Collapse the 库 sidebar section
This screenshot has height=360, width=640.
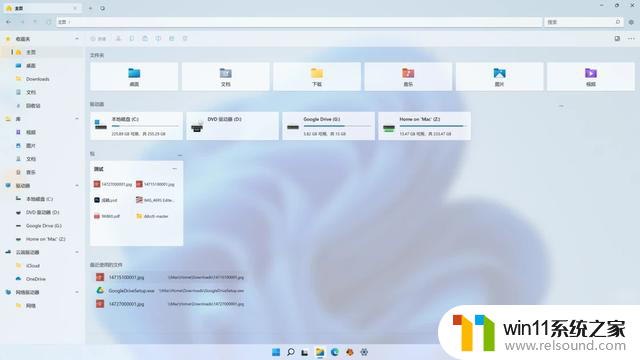point(77,119)
